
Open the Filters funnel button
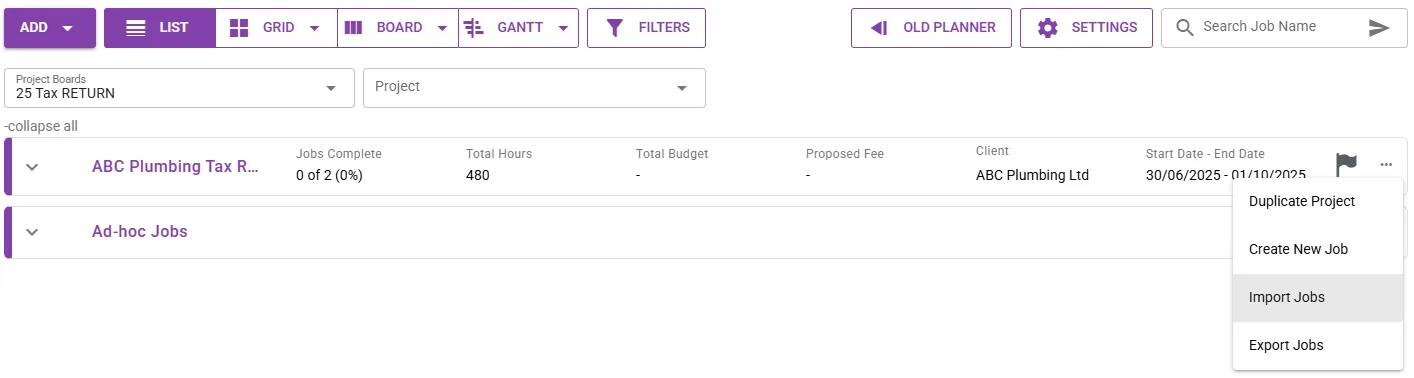646,28
